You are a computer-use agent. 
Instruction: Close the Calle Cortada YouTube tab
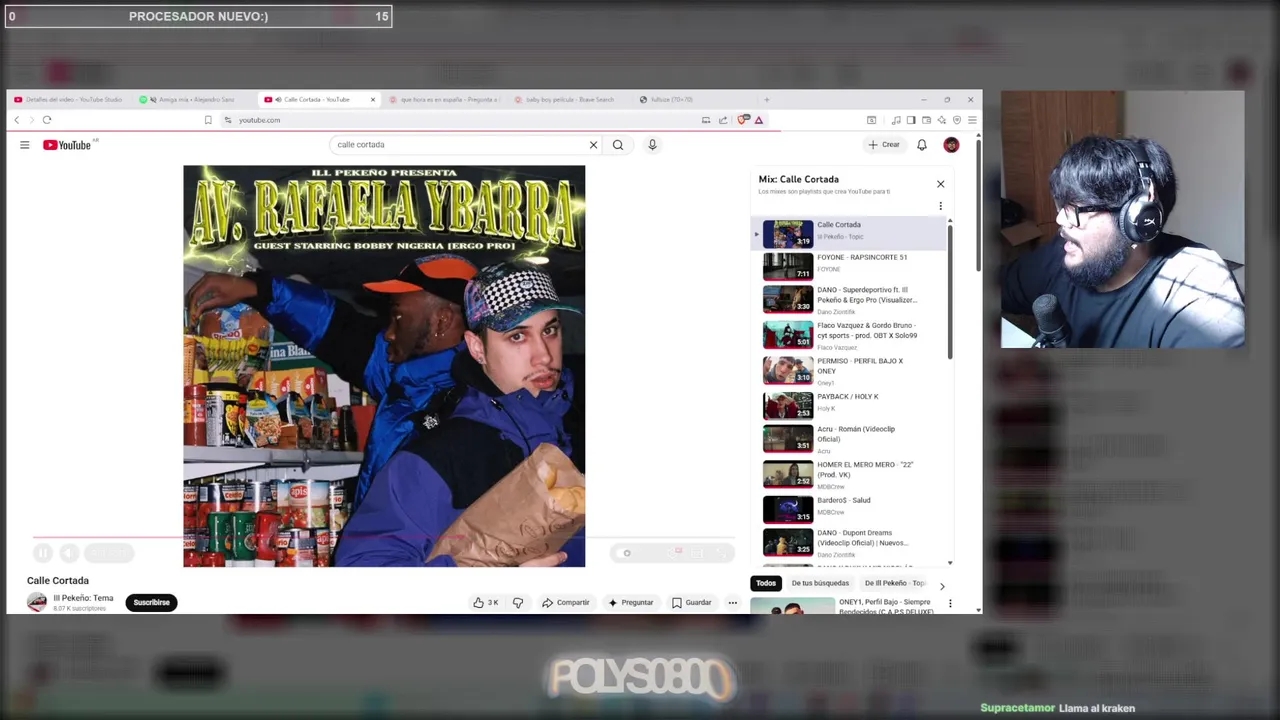pos(373,100)
